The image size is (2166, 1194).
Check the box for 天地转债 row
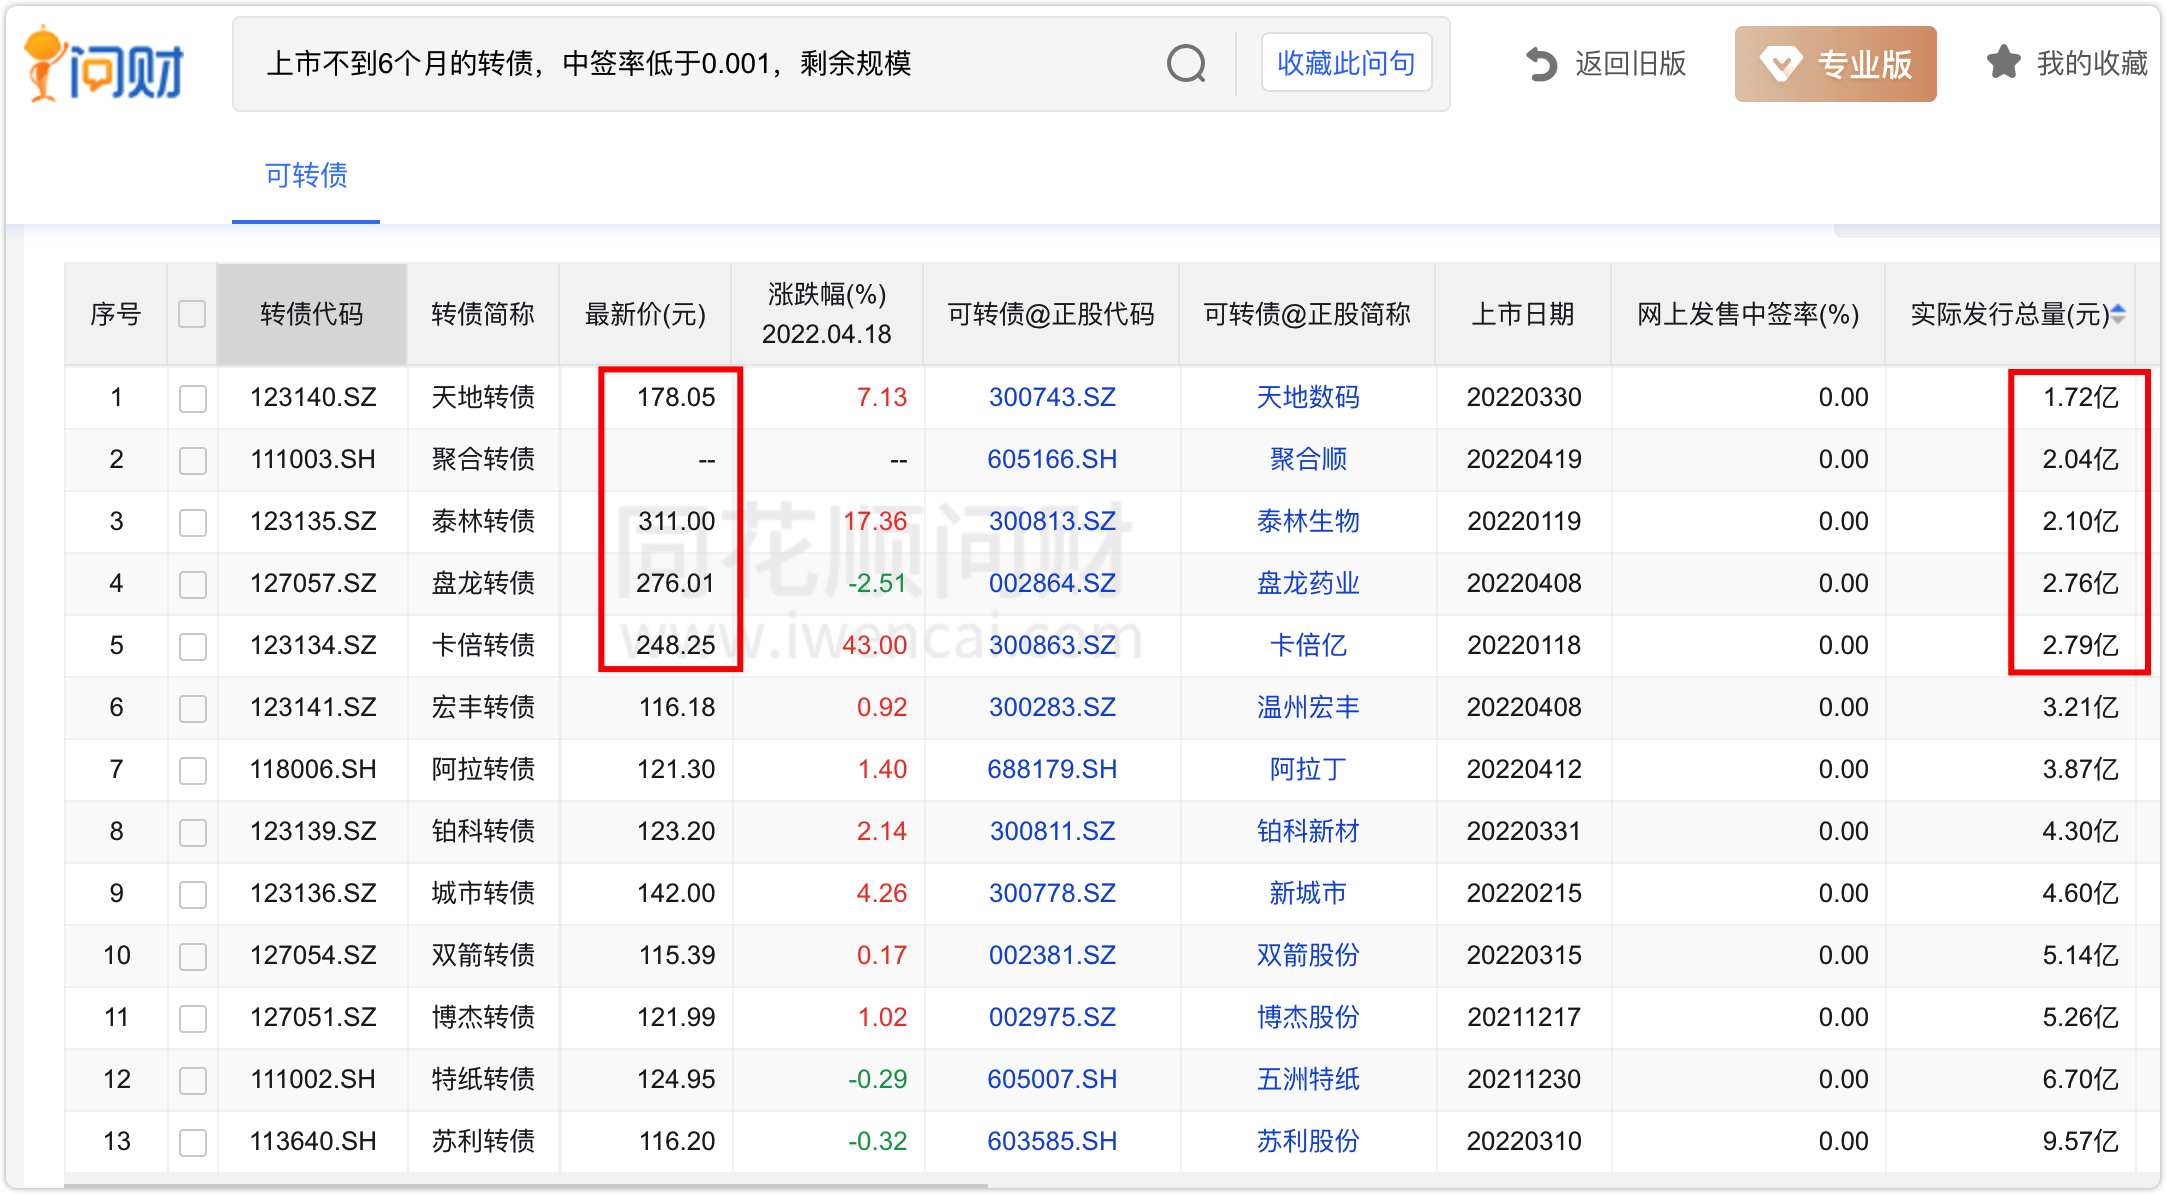click(x=192, y=398)
